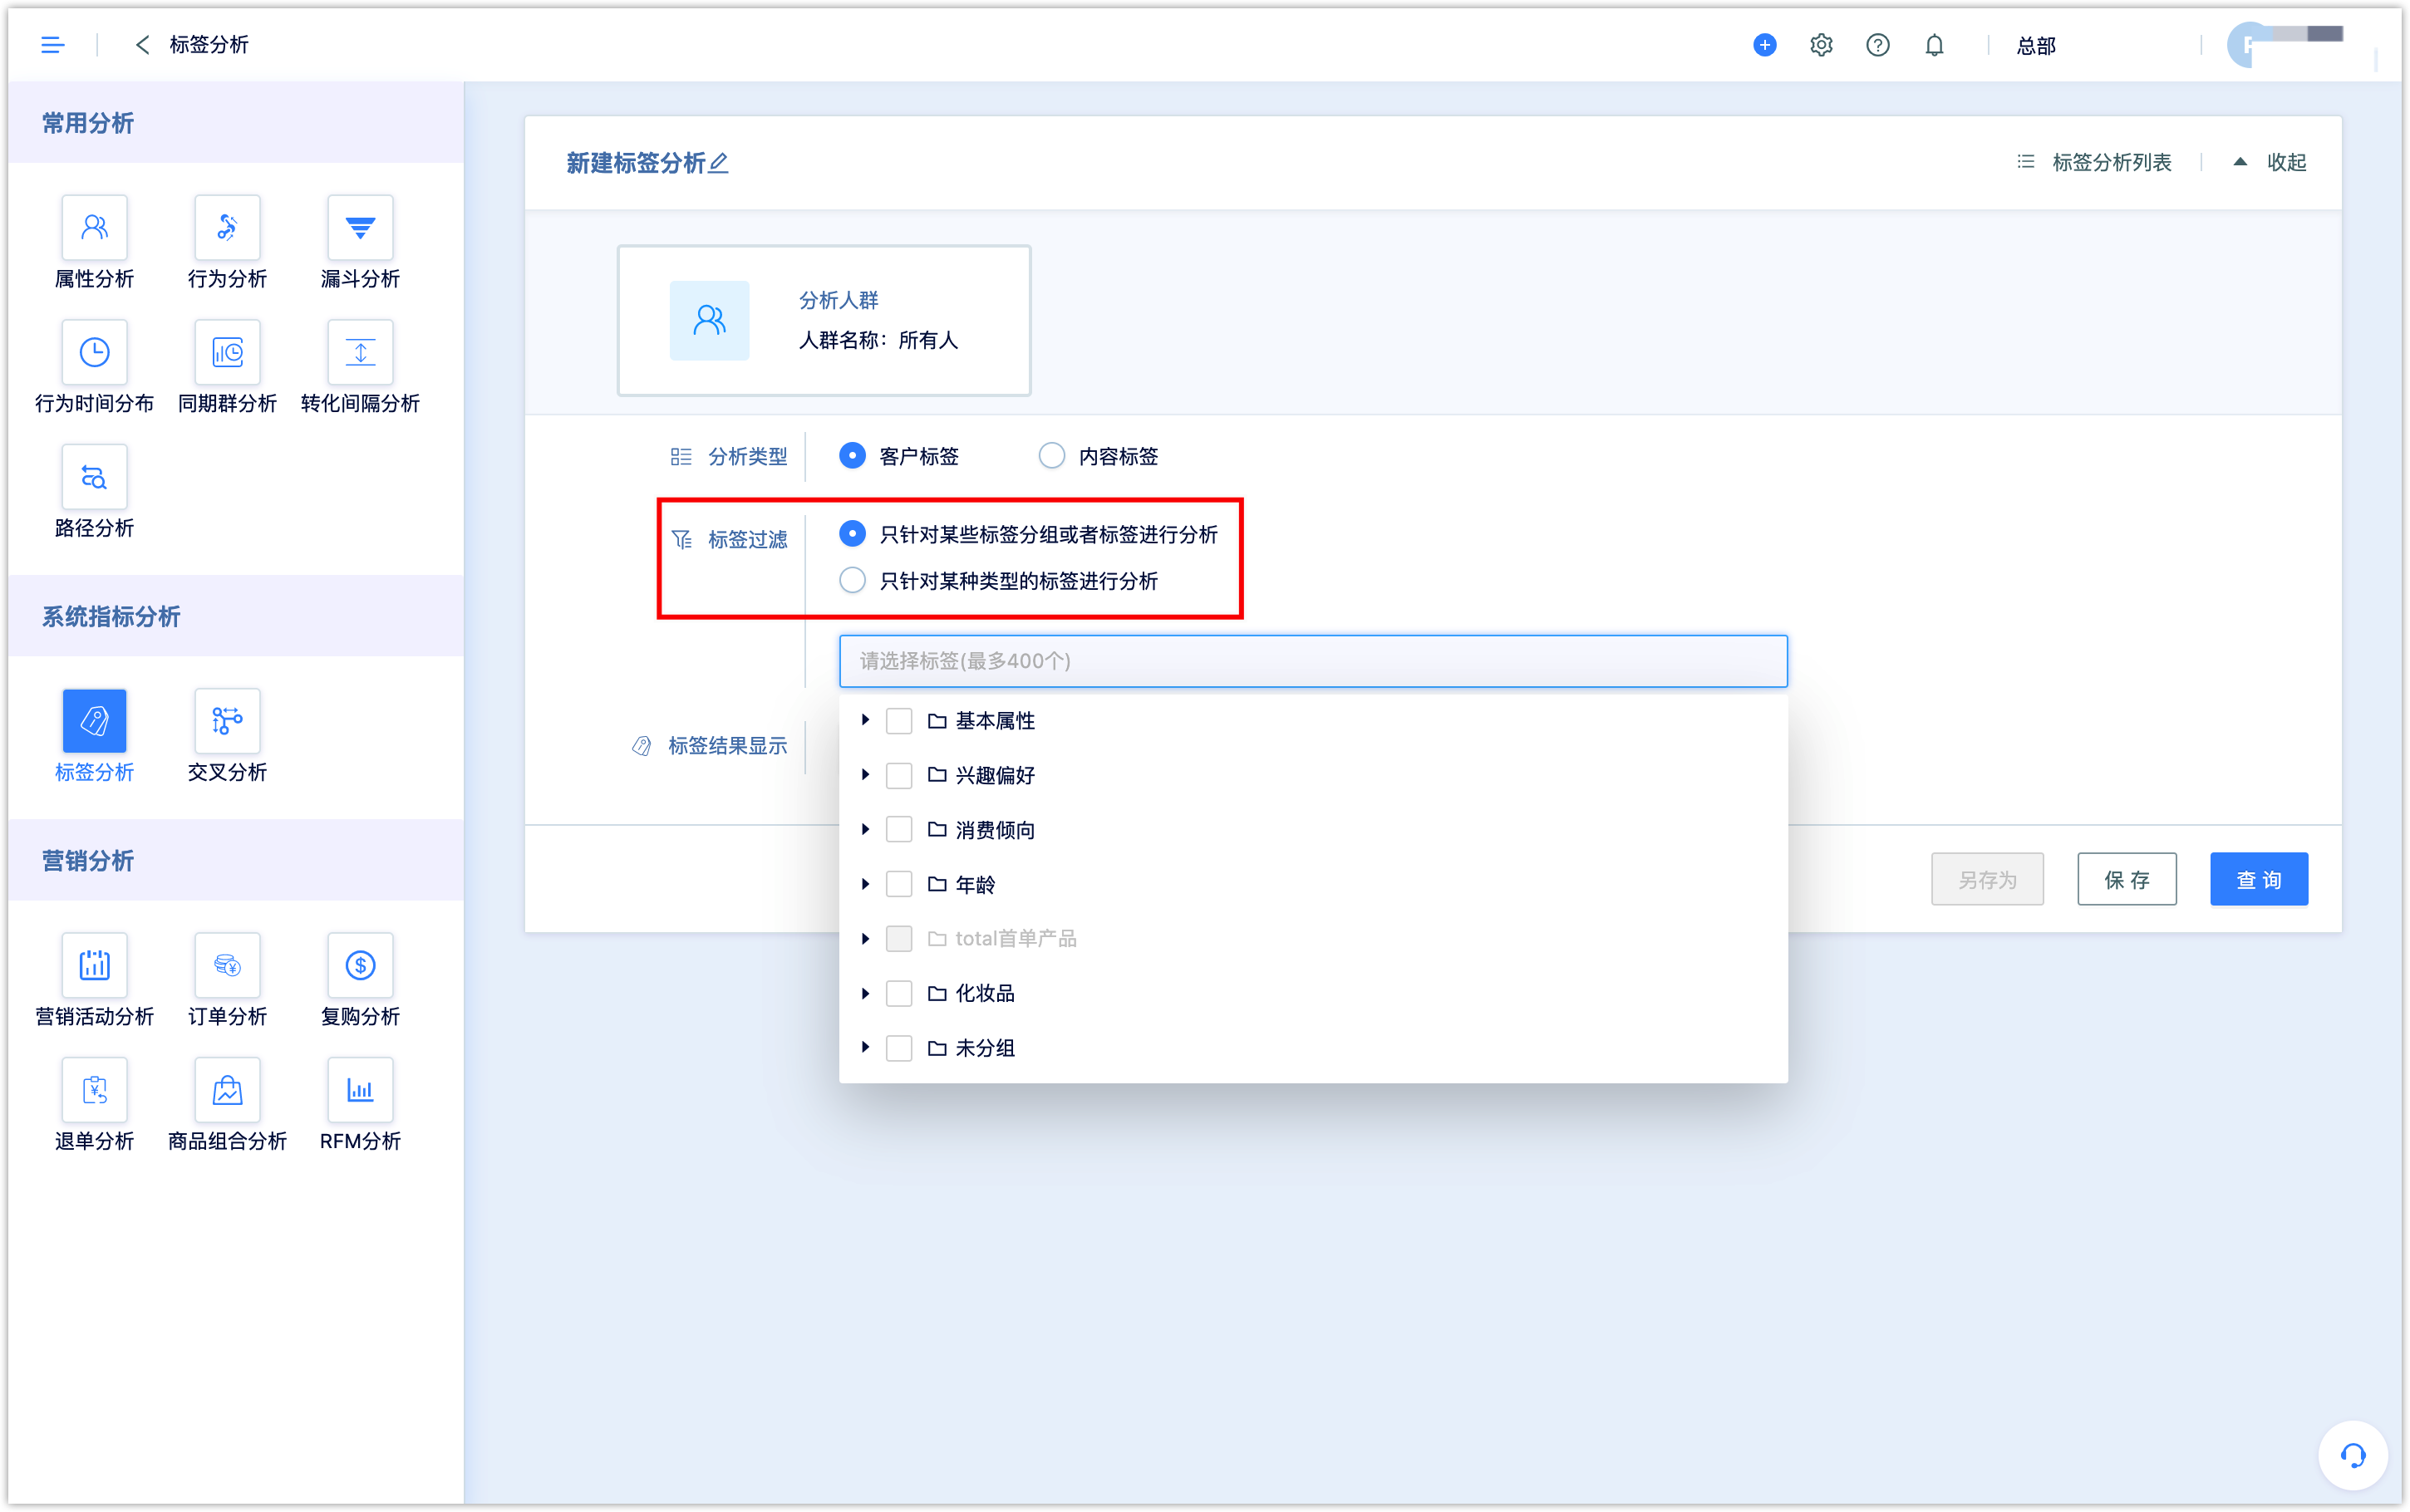The height and width of the screenshot is (1512, 2410).
Task: Expand the total首单产品 tree node
Action: 865,938
